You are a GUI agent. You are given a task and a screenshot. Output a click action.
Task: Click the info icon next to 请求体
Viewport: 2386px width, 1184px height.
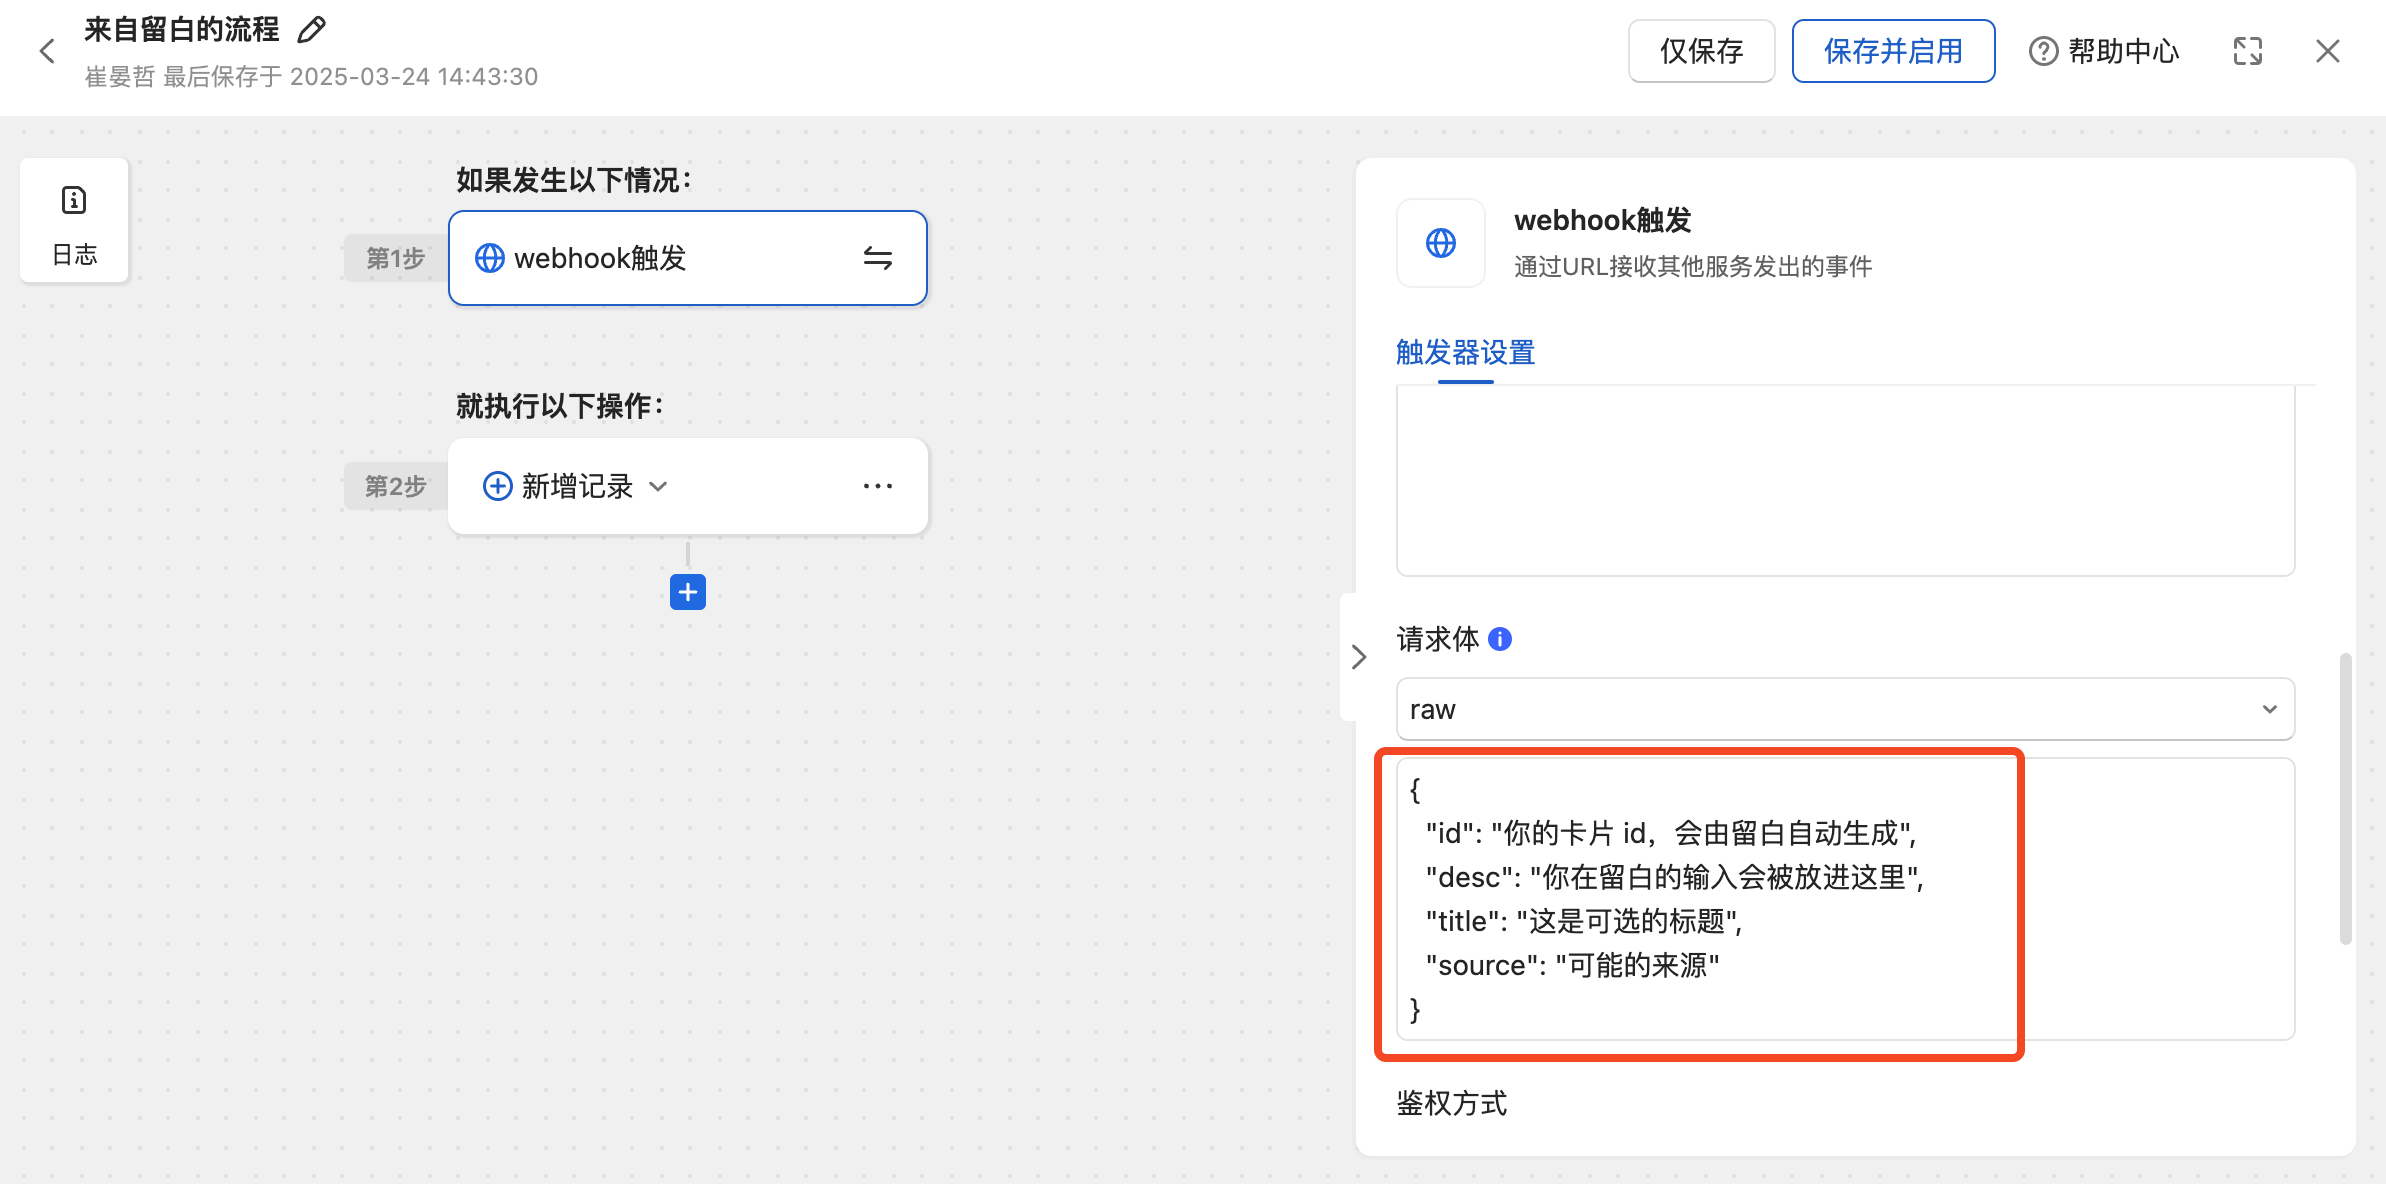pyautogui.click(x=1500, y=639)
